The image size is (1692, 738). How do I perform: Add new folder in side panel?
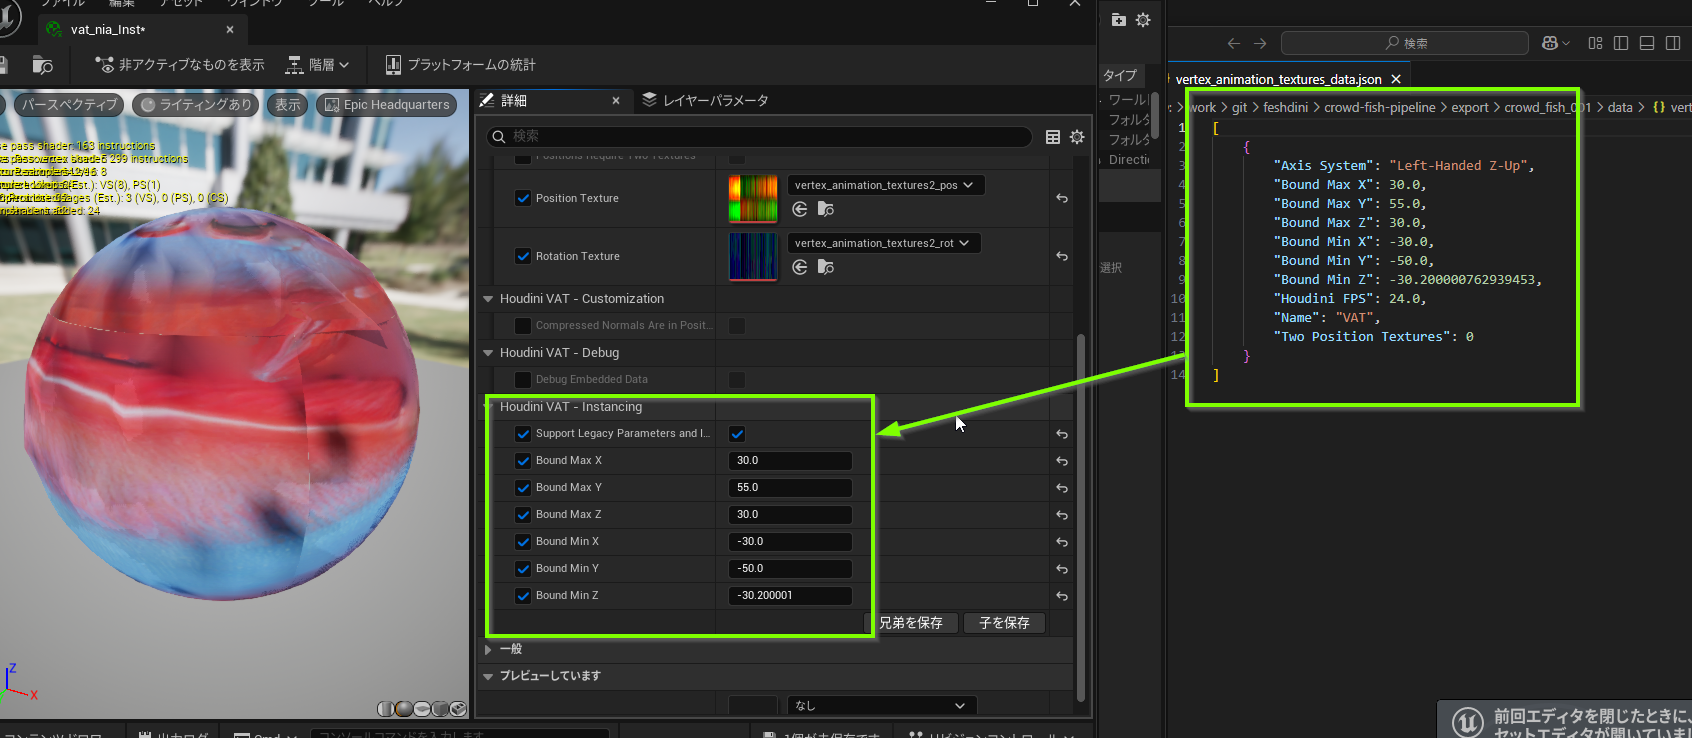(x=1119, y=20)
